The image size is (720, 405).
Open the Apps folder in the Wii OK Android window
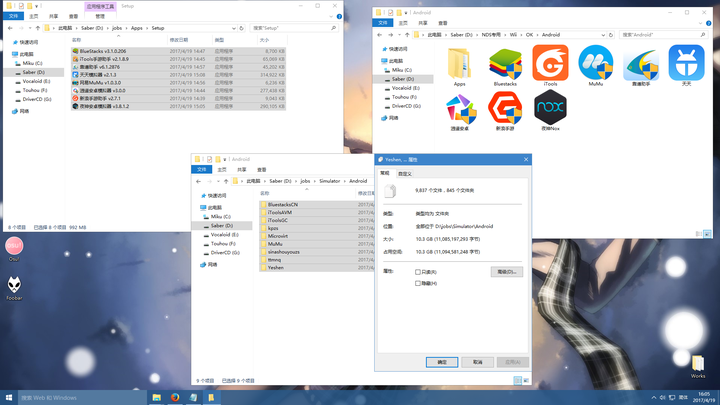459,64
